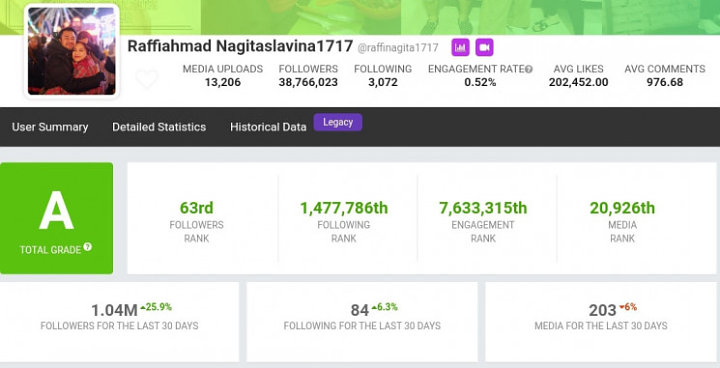Click the 25.9% followers increase indicator
The width and height of the screenshot is (720, 368).
click(156, 307)
